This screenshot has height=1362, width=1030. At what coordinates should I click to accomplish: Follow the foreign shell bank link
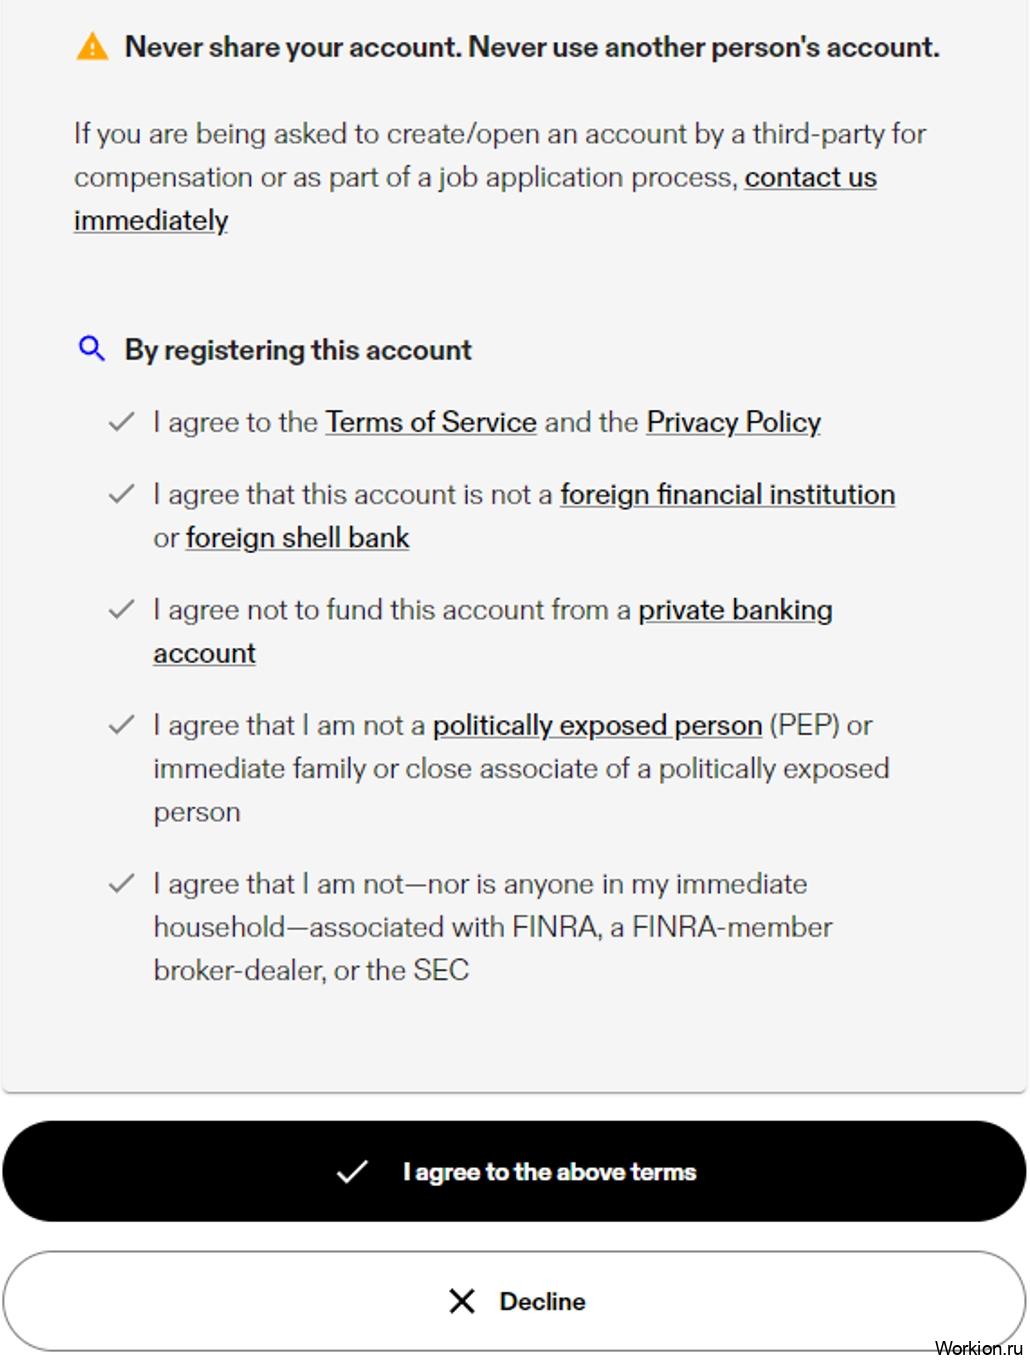297,537
